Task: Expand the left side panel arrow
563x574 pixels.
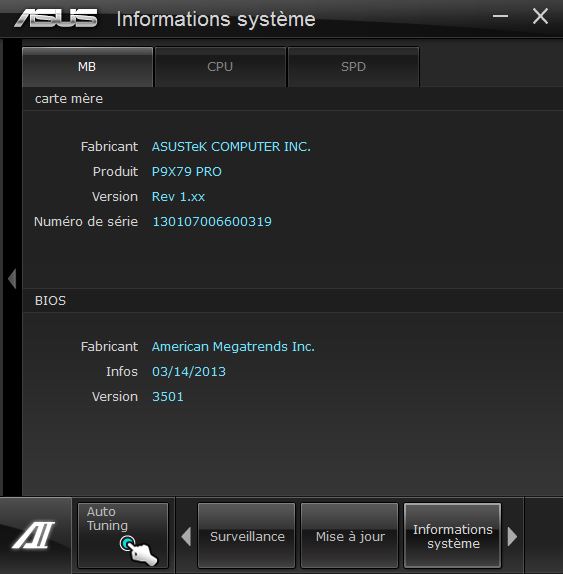Action: [x=12, y=279]
